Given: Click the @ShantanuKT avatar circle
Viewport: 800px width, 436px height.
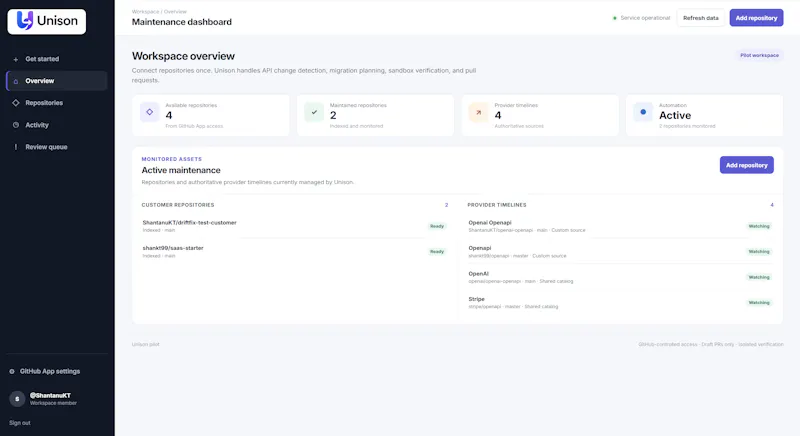Looking at the screenshot, I should [x=17, y=399].
